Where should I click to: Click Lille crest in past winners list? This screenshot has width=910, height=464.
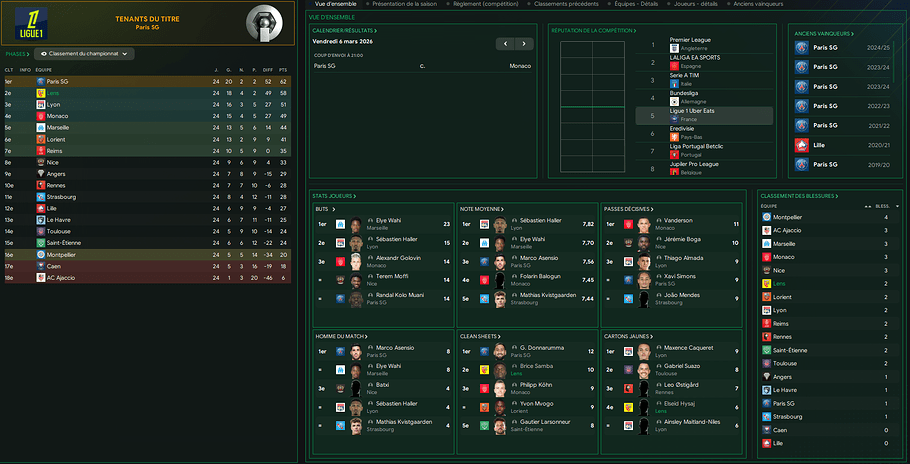point(801,146)
